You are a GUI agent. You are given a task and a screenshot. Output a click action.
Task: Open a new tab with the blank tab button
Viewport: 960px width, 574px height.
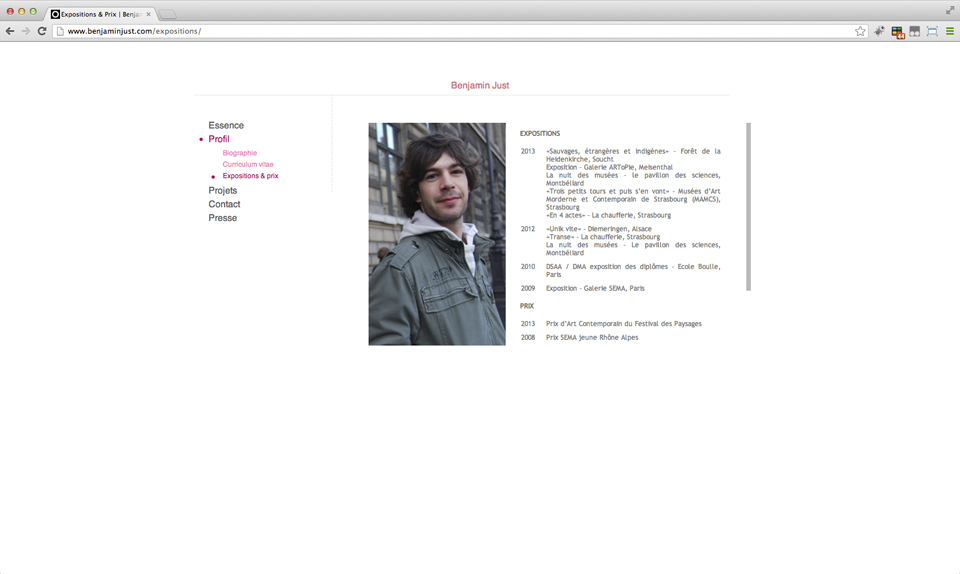(167, 14)
